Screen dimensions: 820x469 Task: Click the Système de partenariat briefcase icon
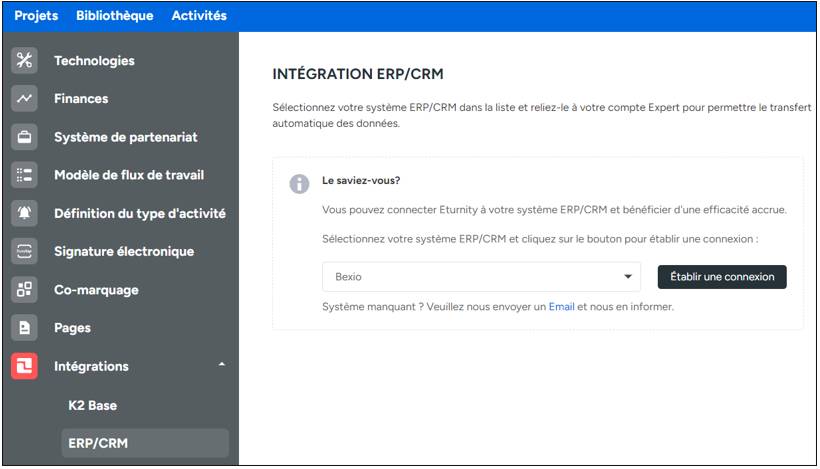click(x=25, y=137)
